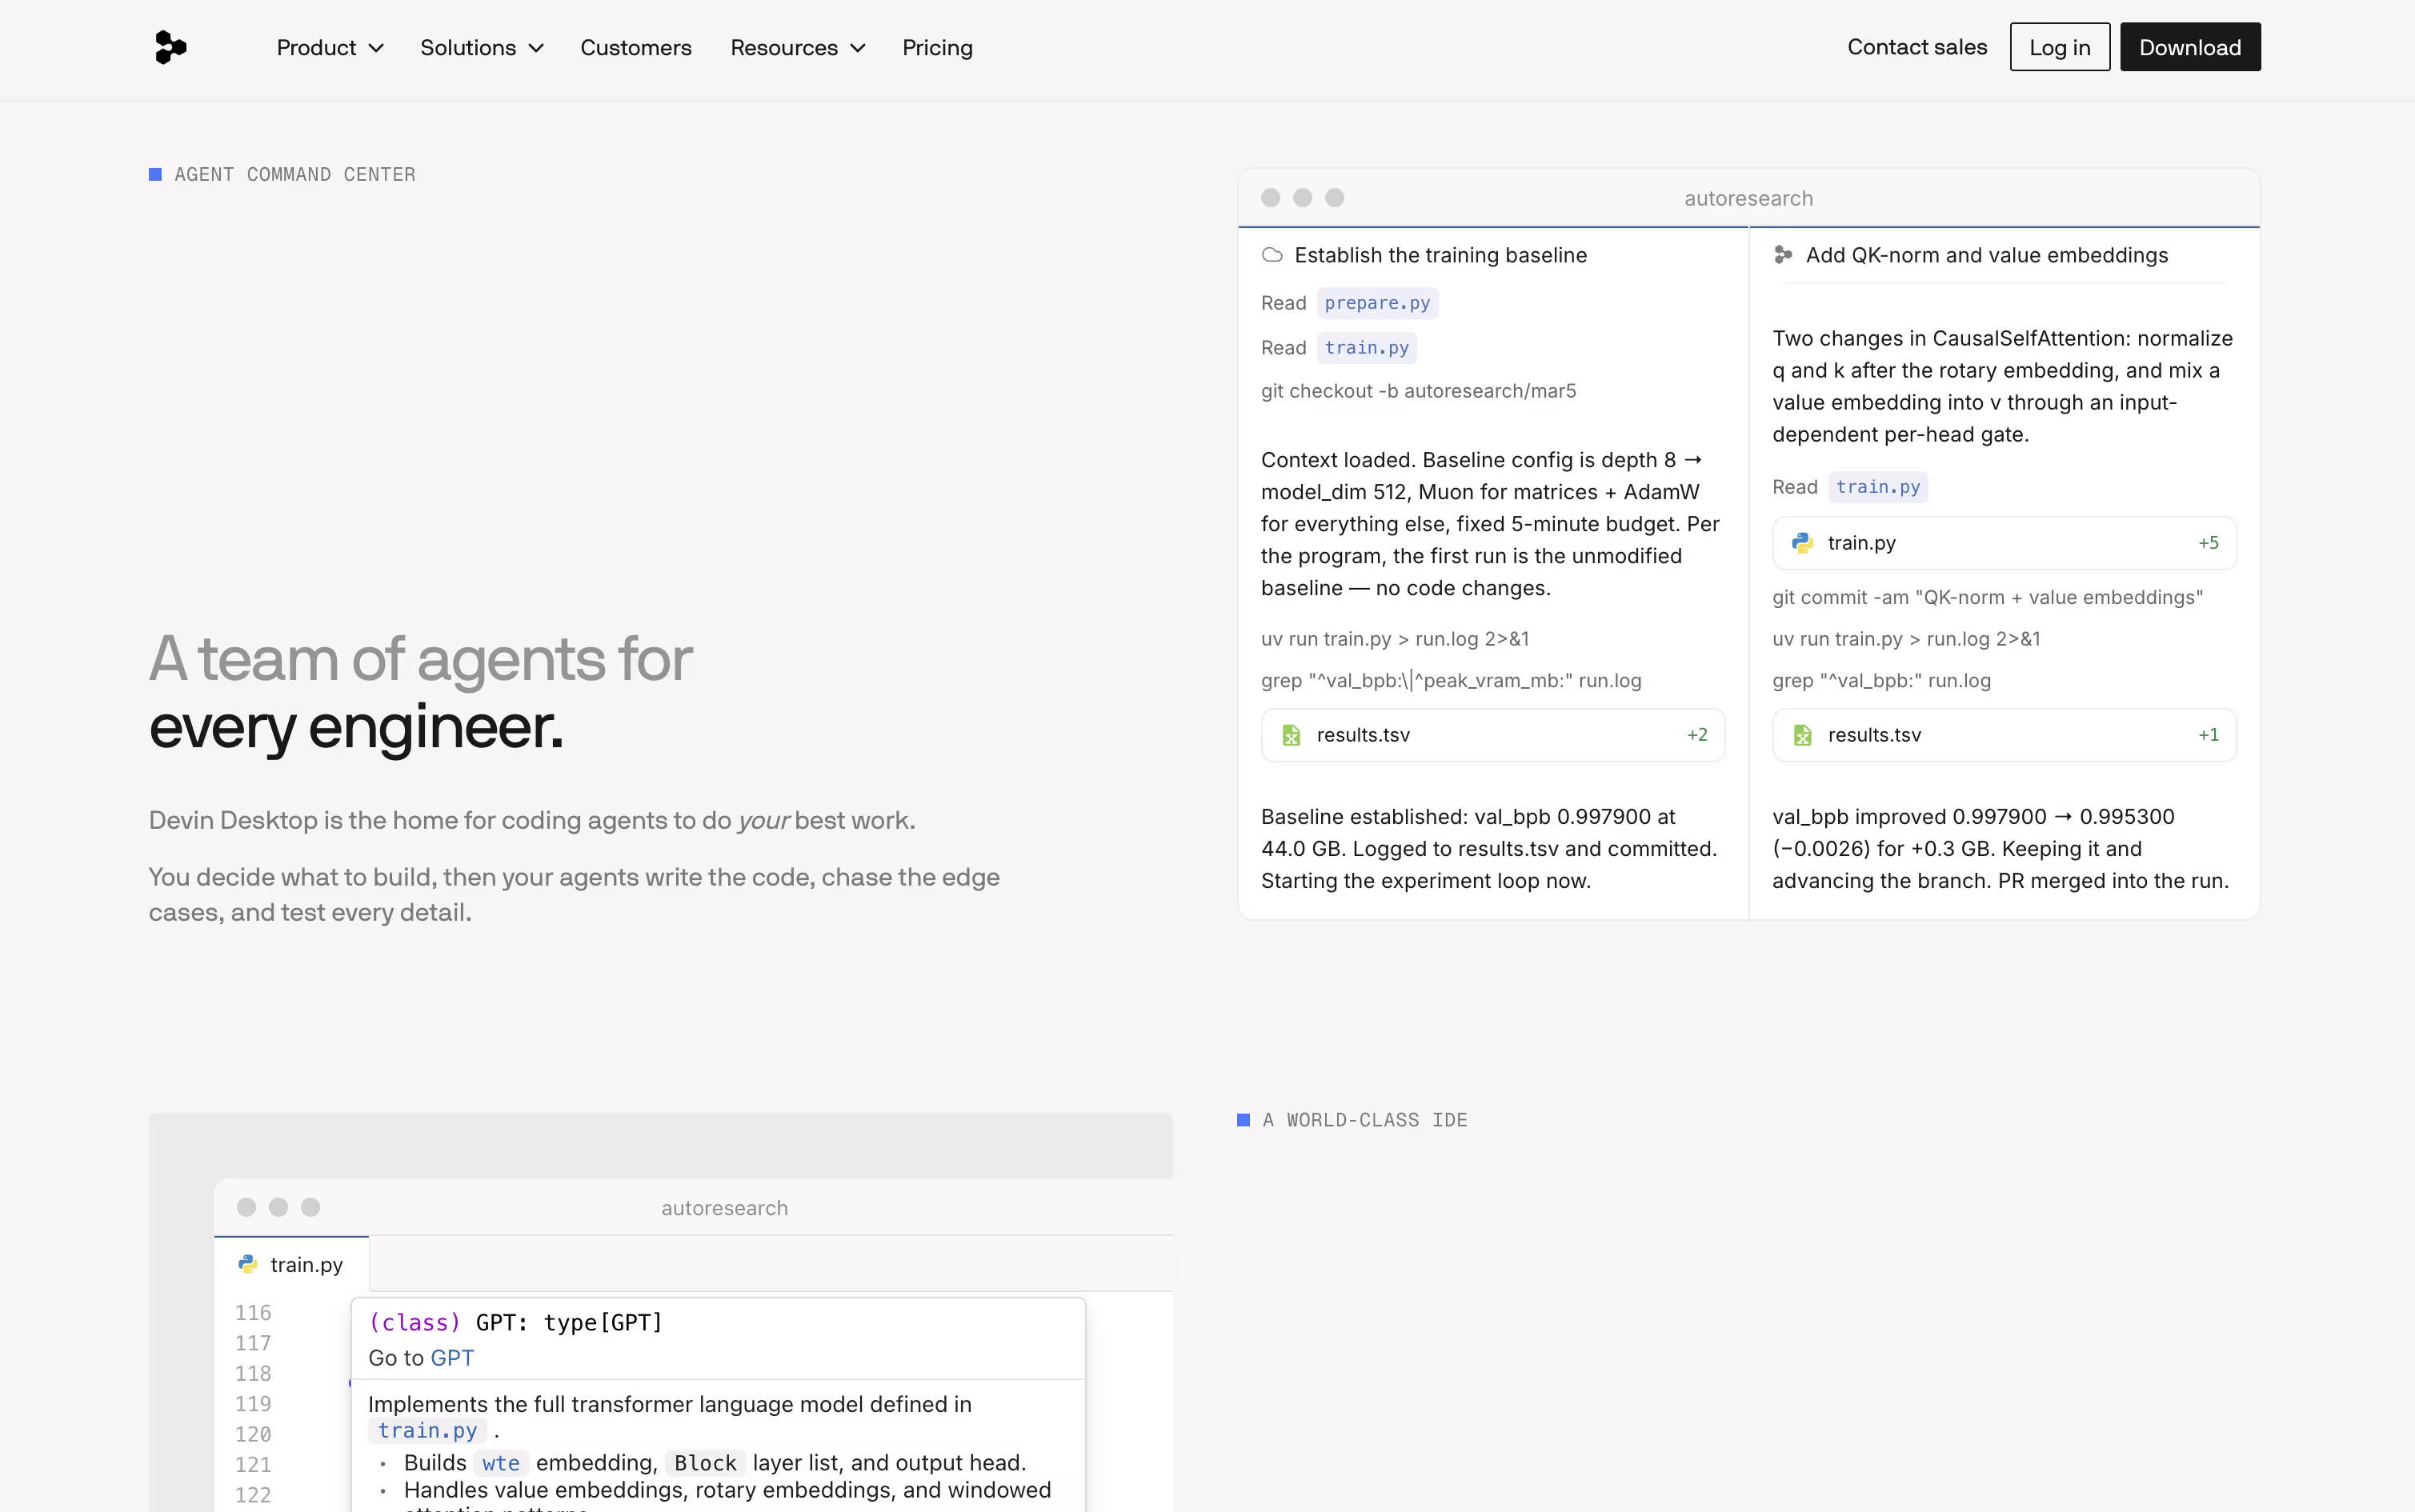Screen dimensions: 2415x1512
Task: Select the Establish the training baseline session header
Action: [x=1492, y=255]
